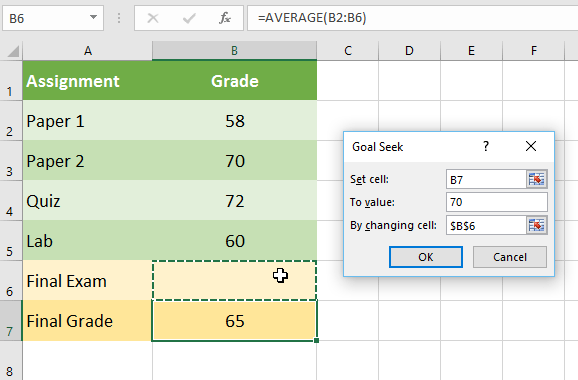
Task: Click the By changing cell range selector icon
Action: (x=536, y=225)
